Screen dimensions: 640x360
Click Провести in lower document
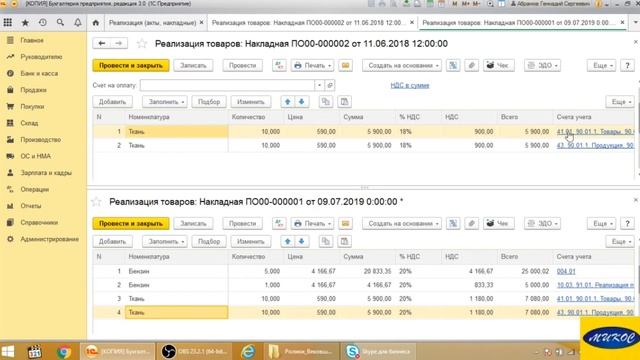pyautogui.click(x=242, y=223)
